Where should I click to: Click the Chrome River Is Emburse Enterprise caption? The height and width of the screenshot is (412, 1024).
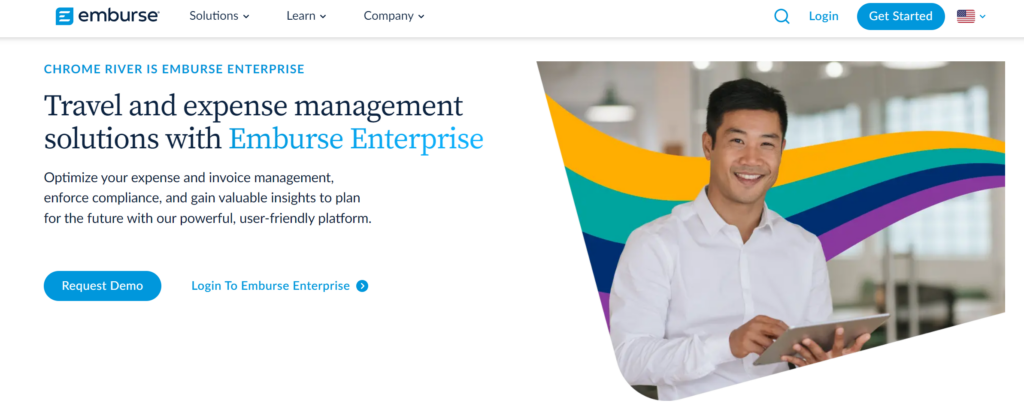[174, 69]
